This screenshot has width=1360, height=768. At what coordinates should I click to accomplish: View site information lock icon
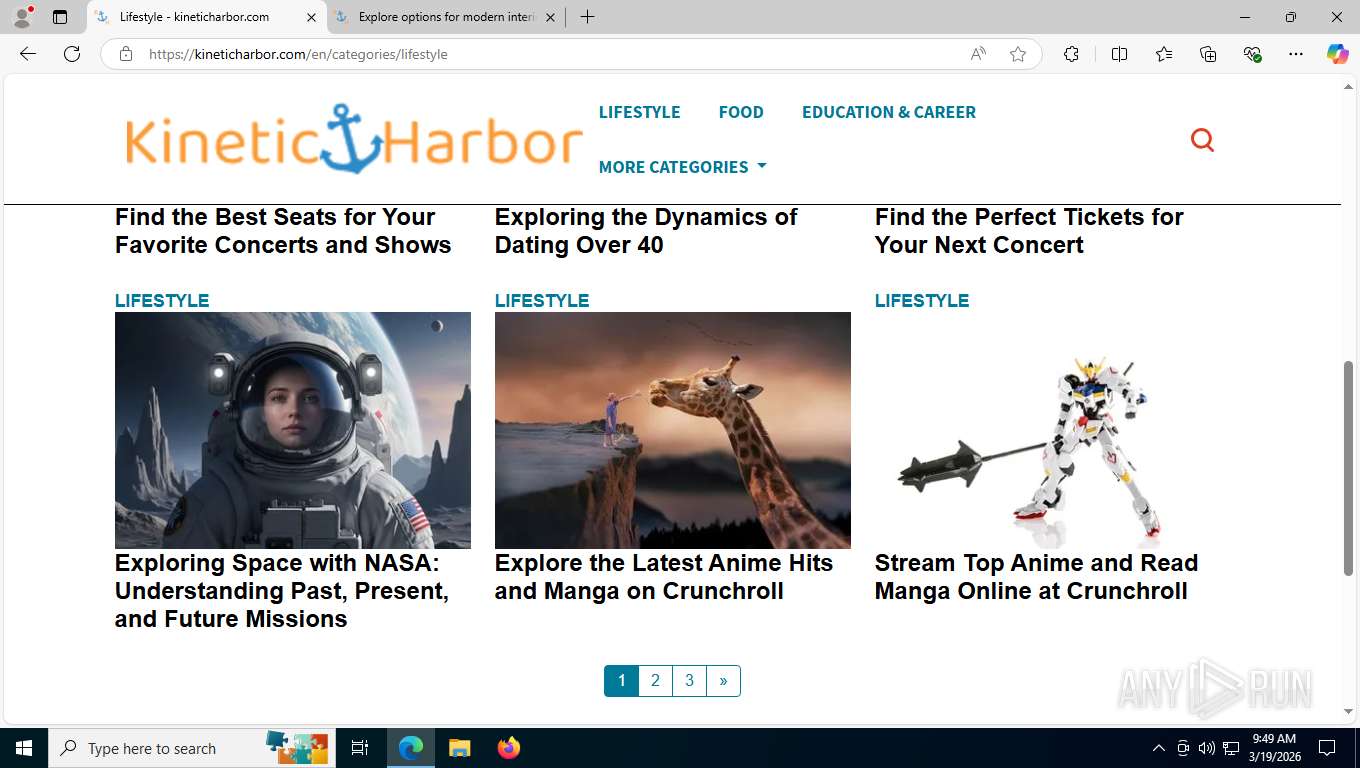(126, 54)
